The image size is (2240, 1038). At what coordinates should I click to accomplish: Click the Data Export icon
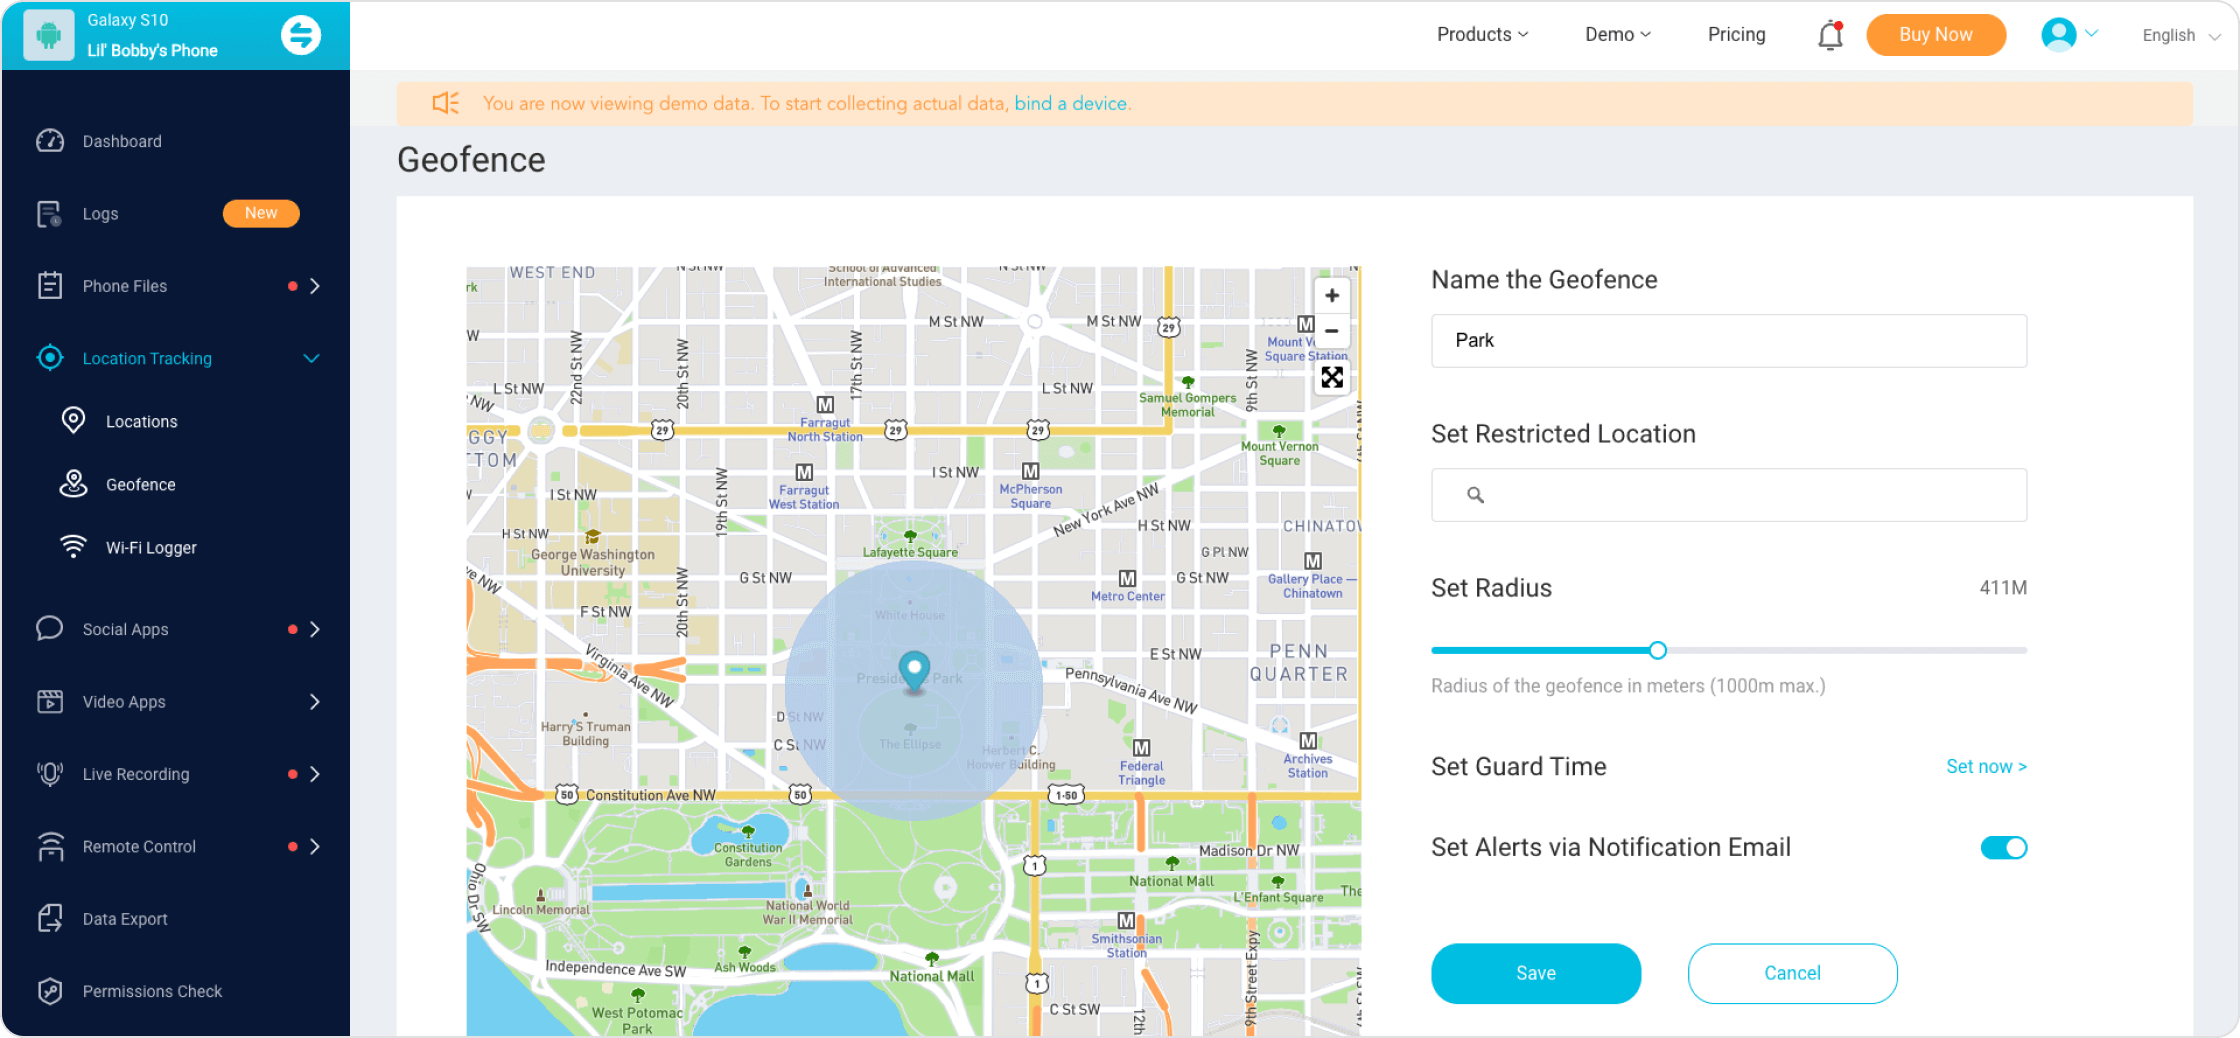pyautogui.click(x=50, y=918)
